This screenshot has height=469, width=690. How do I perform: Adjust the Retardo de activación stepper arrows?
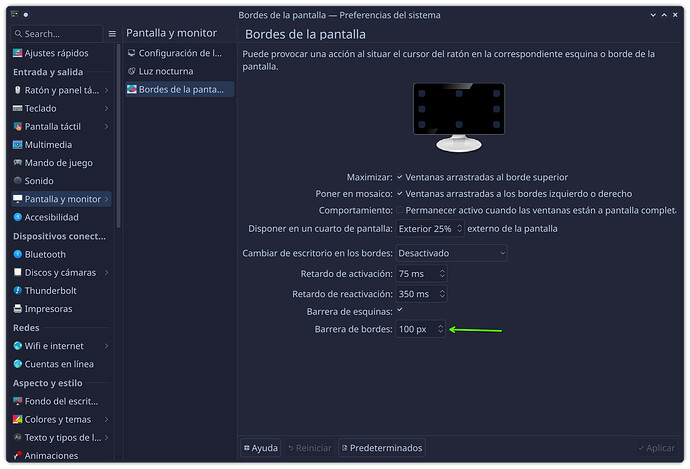(442, 274)
